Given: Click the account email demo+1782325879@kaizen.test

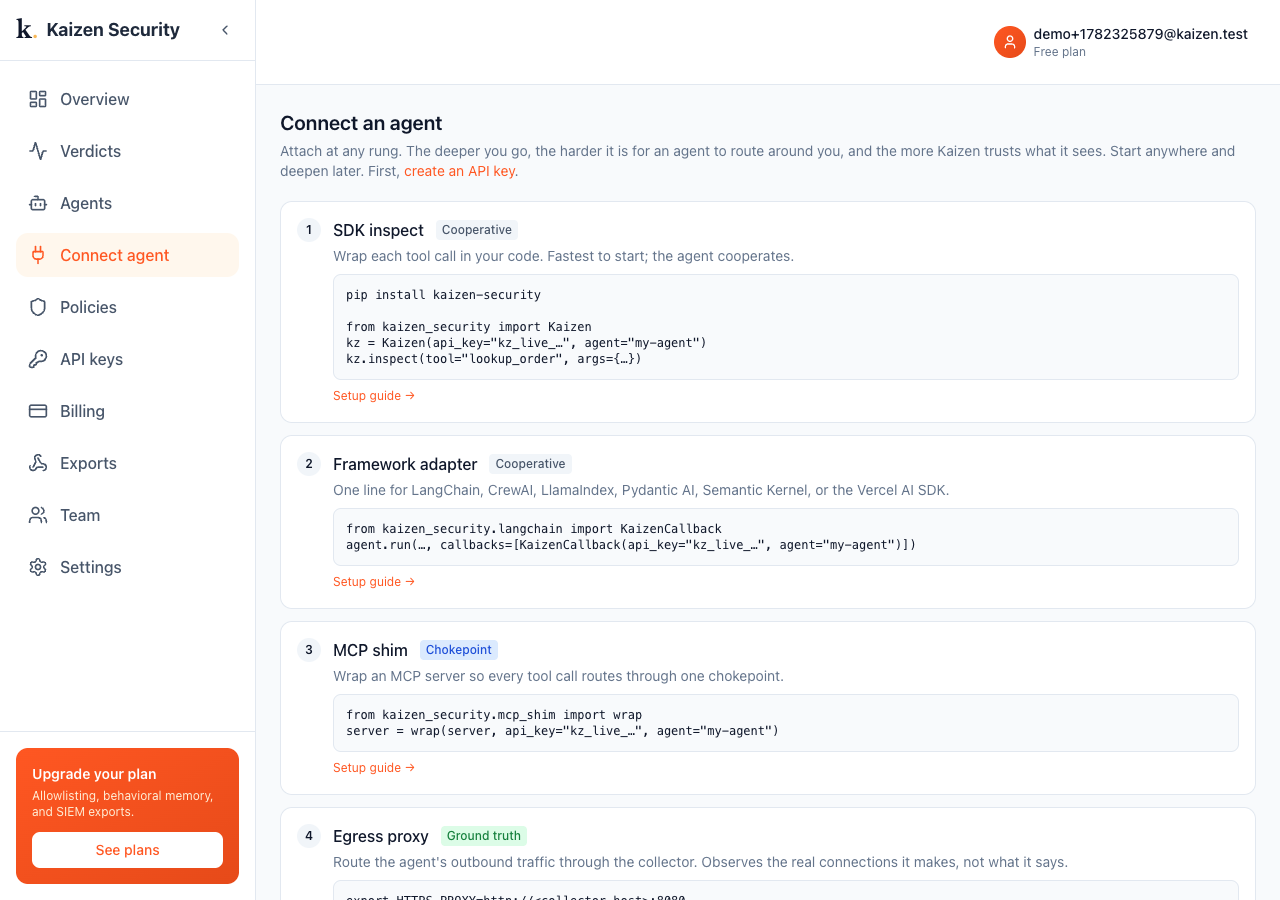Looking at the screenshot, I should pos(1140,34).
